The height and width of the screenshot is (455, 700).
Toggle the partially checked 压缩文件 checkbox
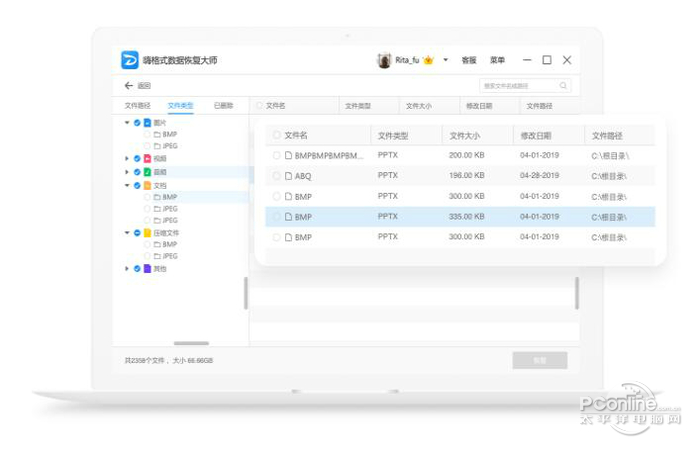click(137, 233)
